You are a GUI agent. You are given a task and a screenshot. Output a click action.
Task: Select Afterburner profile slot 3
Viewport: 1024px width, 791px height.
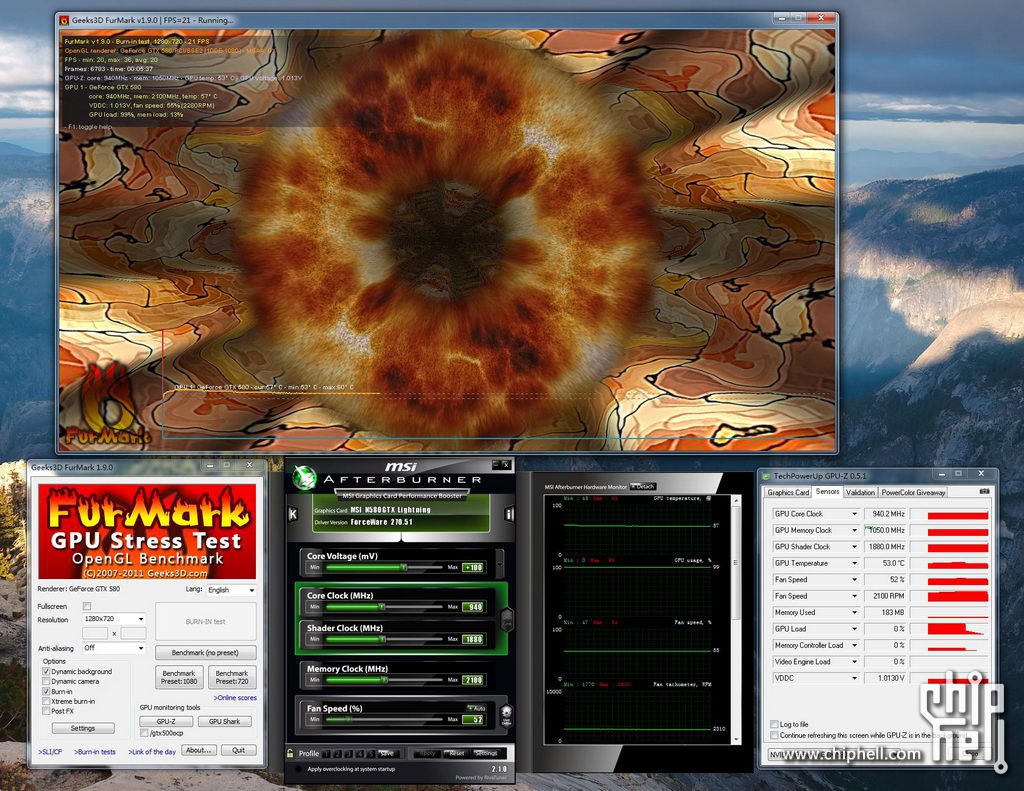pyautogui.click(x=349, y=753)
